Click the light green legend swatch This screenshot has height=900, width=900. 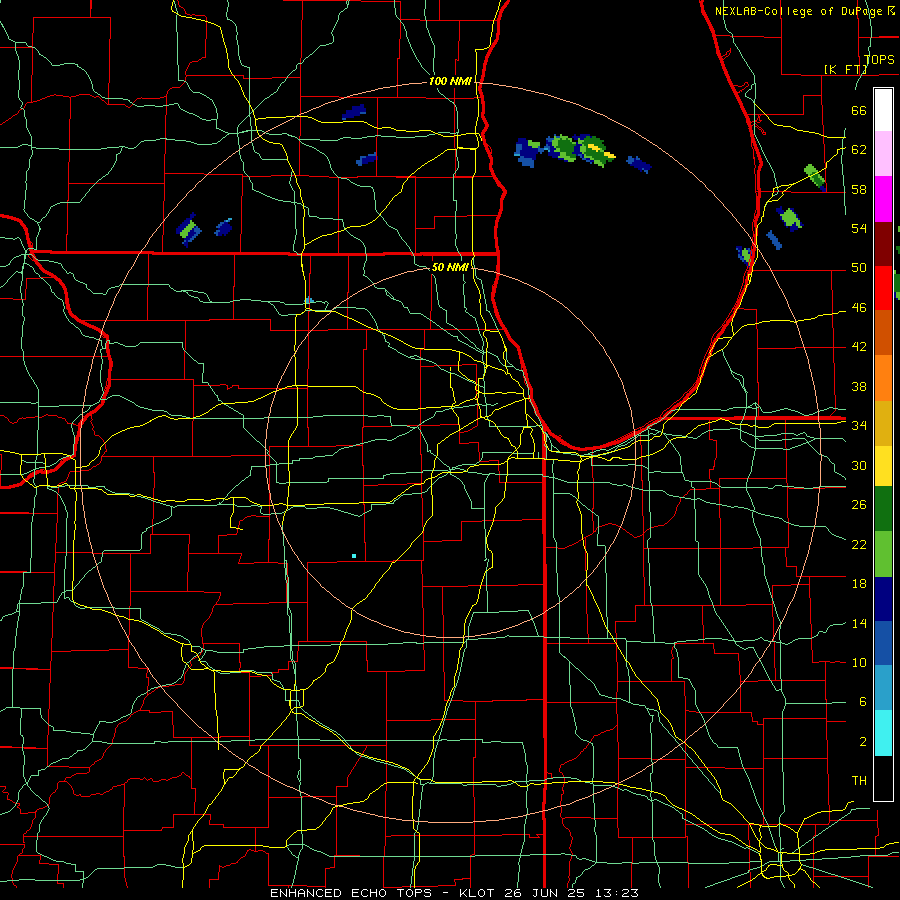(883, 554)
